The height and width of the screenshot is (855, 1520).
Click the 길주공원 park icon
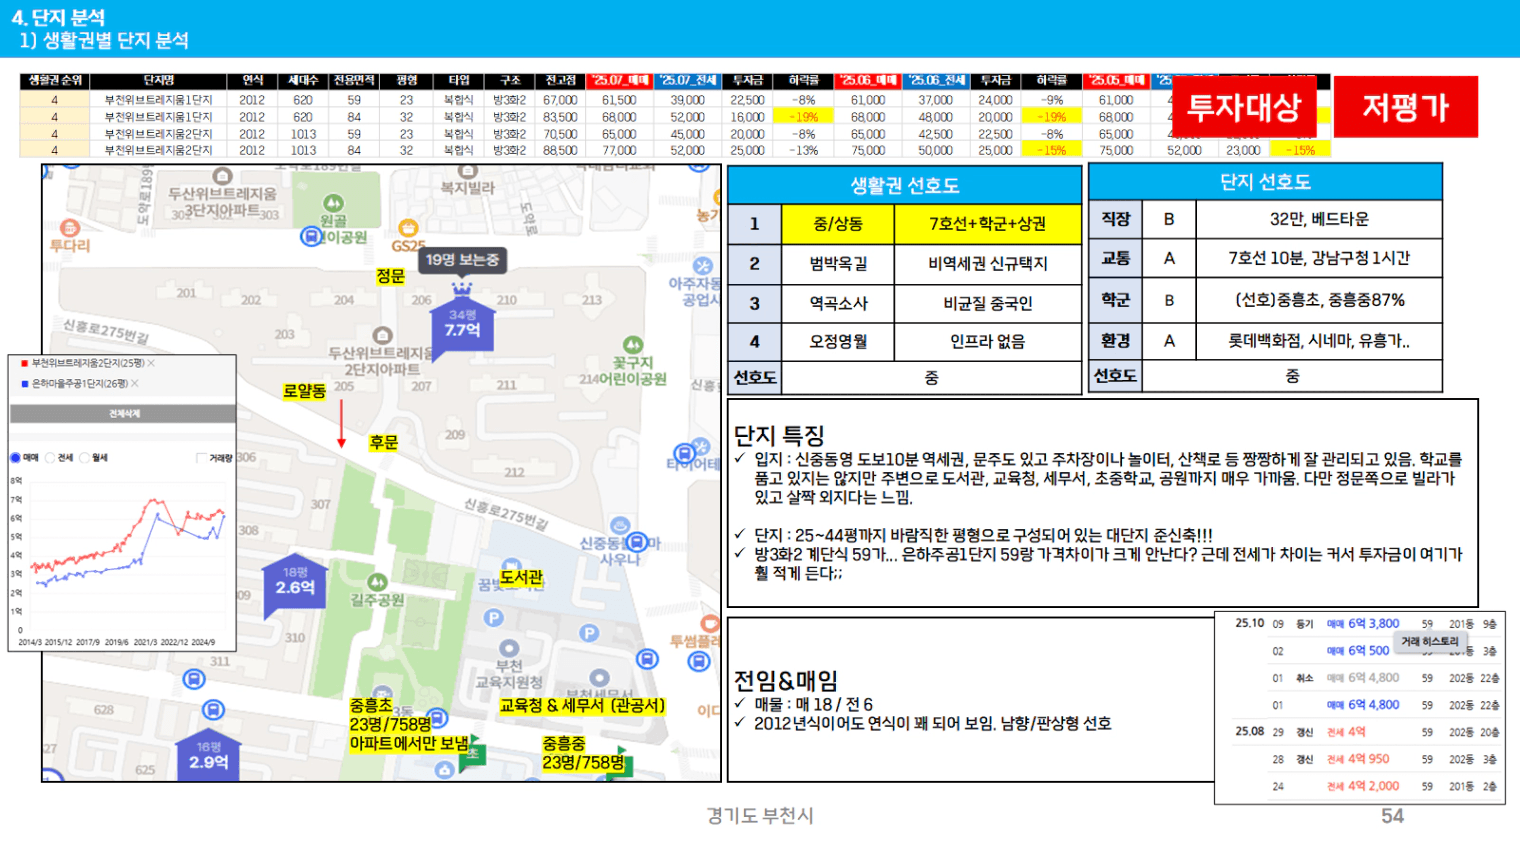[x=377, y=582]
